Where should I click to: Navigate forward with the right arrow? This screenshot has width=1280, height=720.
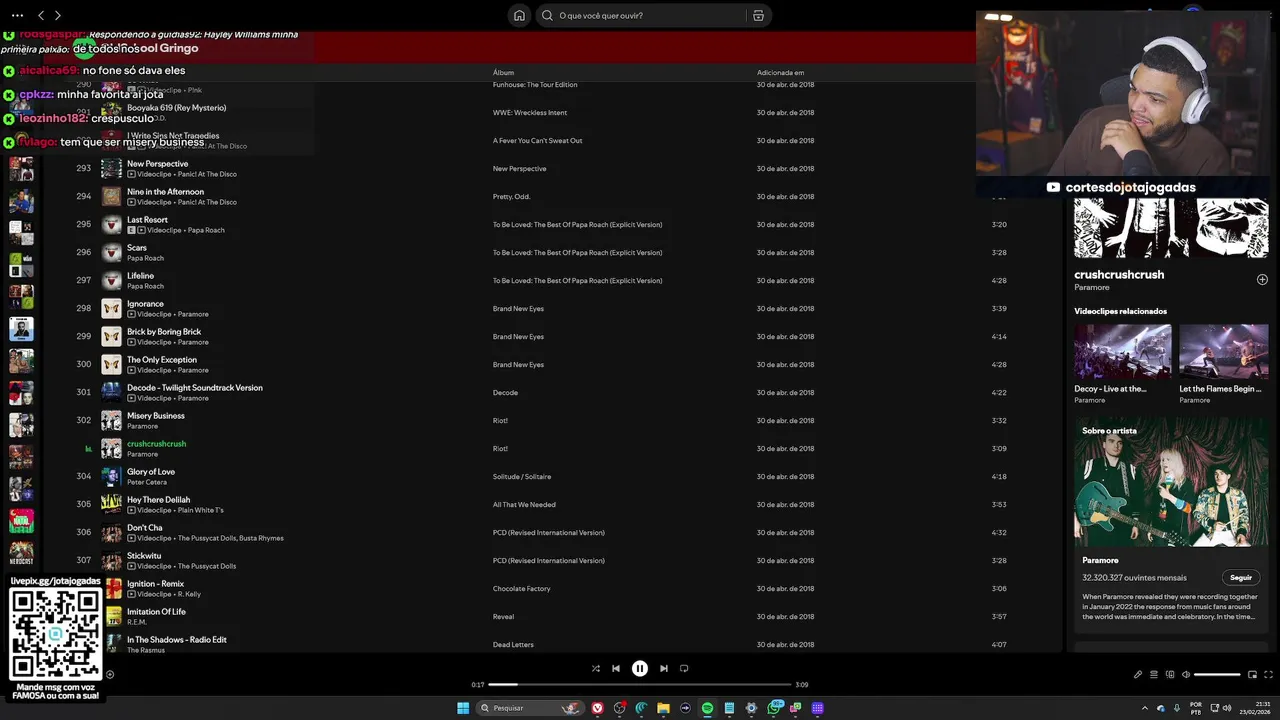click(58, 15)
